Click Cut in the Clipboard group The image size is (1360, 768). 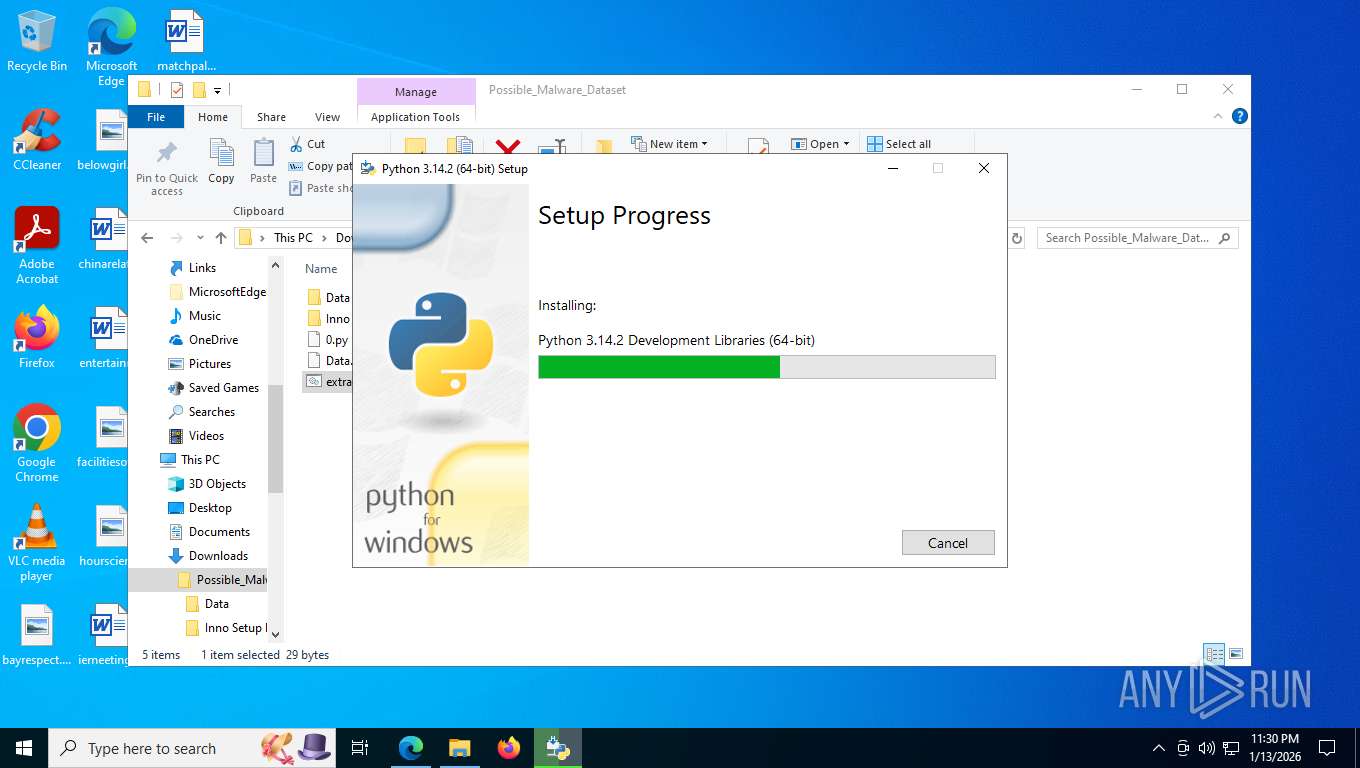click(x=308, y=144)
